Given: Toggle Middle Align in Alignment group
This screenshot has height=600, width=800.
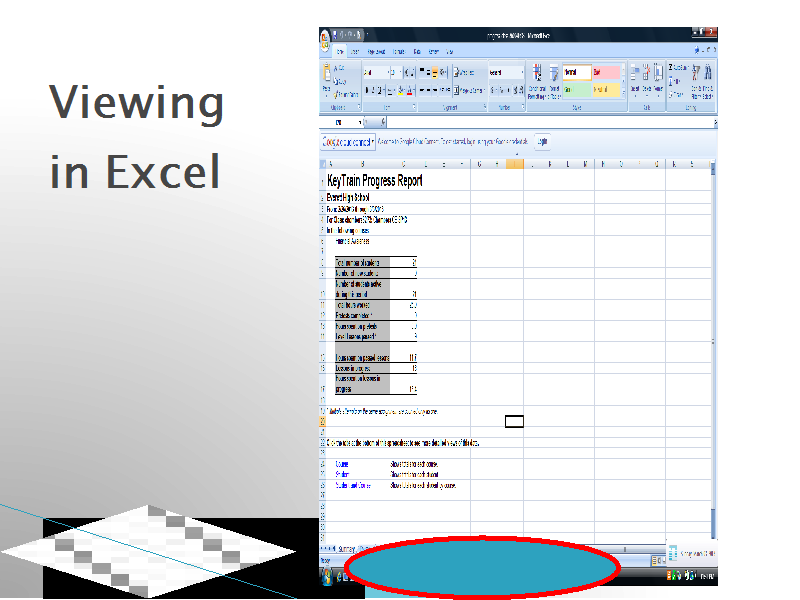Looking at the screenshot, I should [429, 72].
